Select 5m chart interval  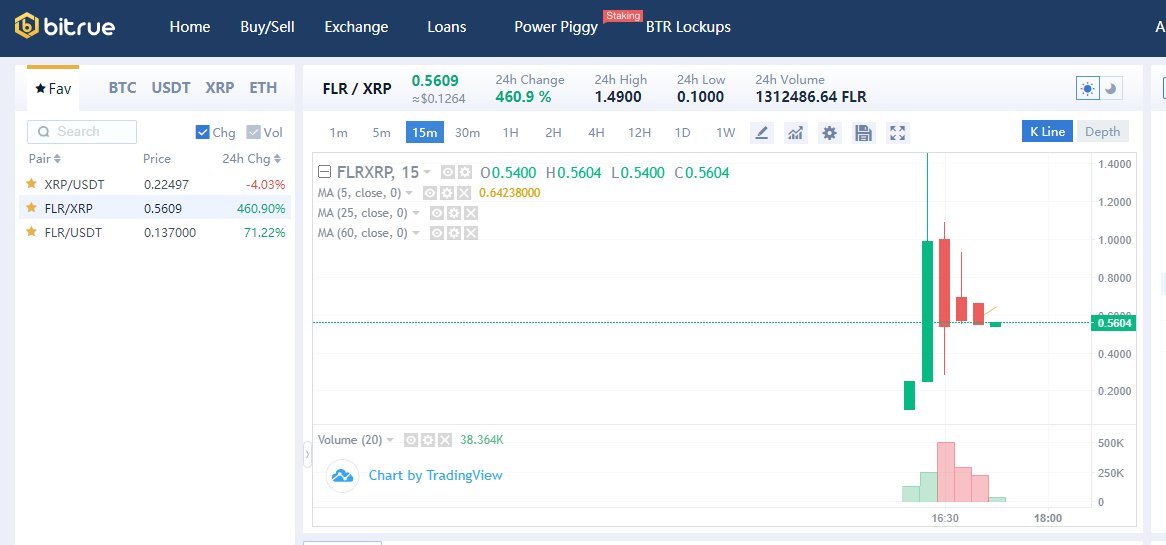(381, 132)
